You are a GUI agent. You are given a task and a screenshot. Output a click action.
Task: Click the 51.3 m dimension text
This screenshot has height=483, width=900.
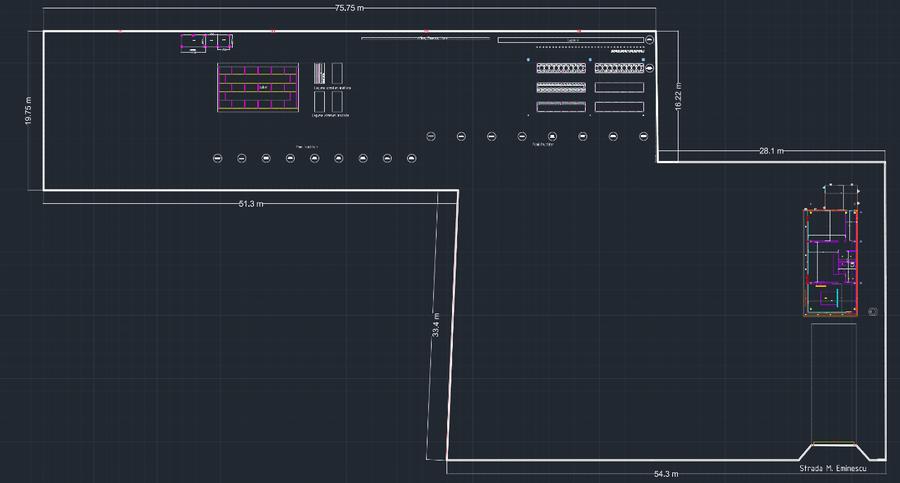(x=251, y=204)
